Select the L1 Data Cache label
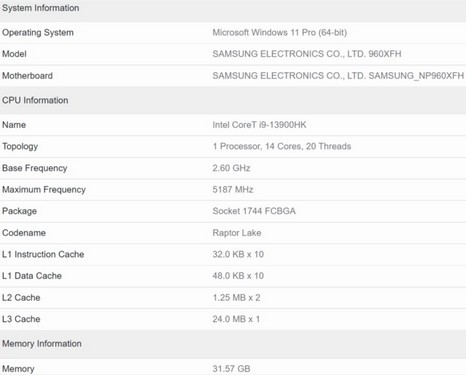 [x=32, y=276]
